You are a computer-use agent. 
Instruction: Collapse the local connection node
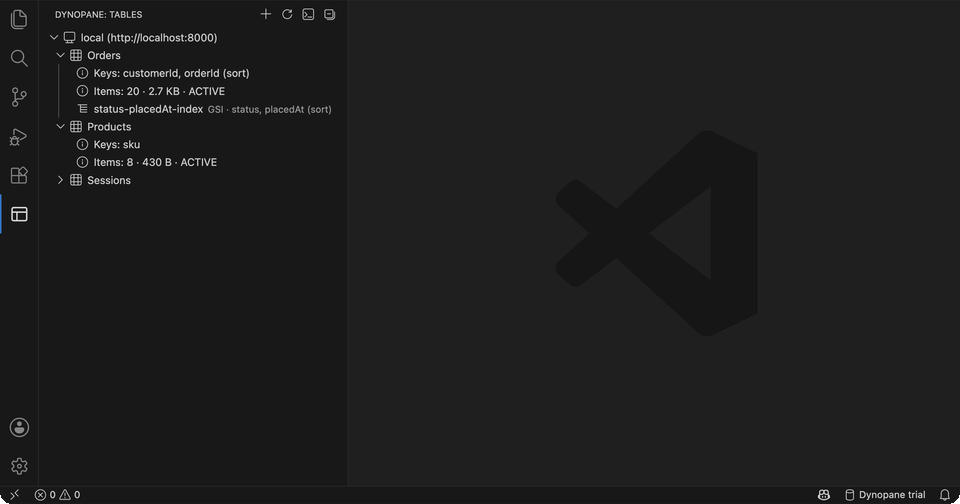pyautogui.click(x=54, y=37)
